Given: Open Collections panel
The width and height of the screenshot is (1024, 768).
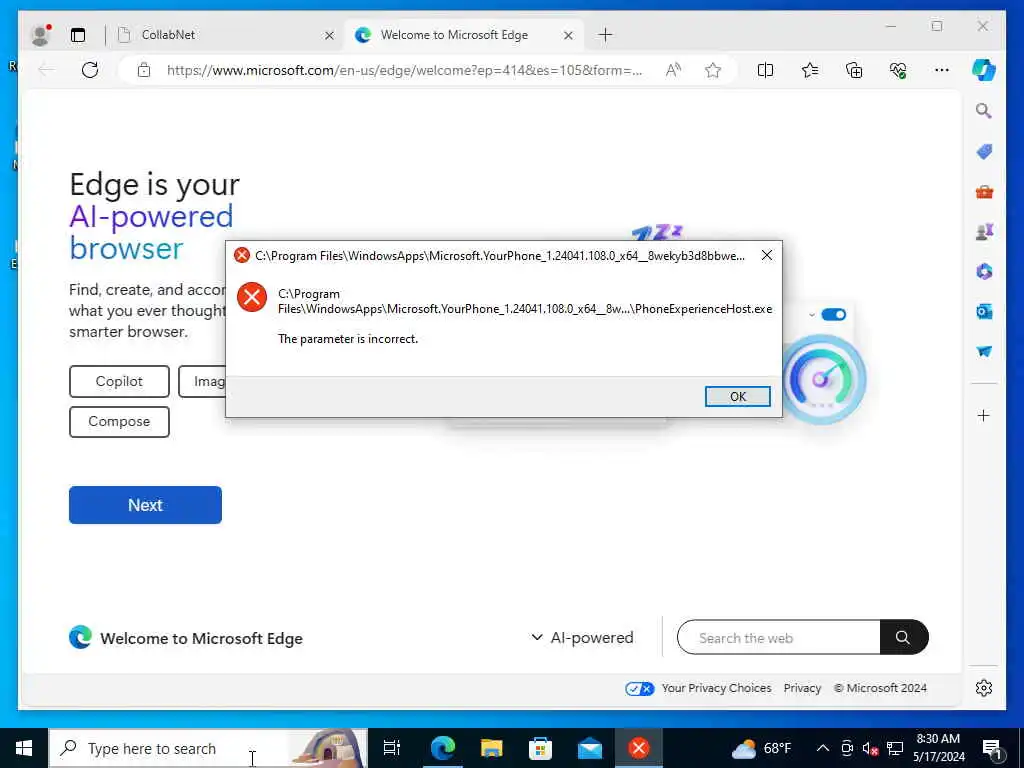Looking at the screenshot, I should click(854, 70).
